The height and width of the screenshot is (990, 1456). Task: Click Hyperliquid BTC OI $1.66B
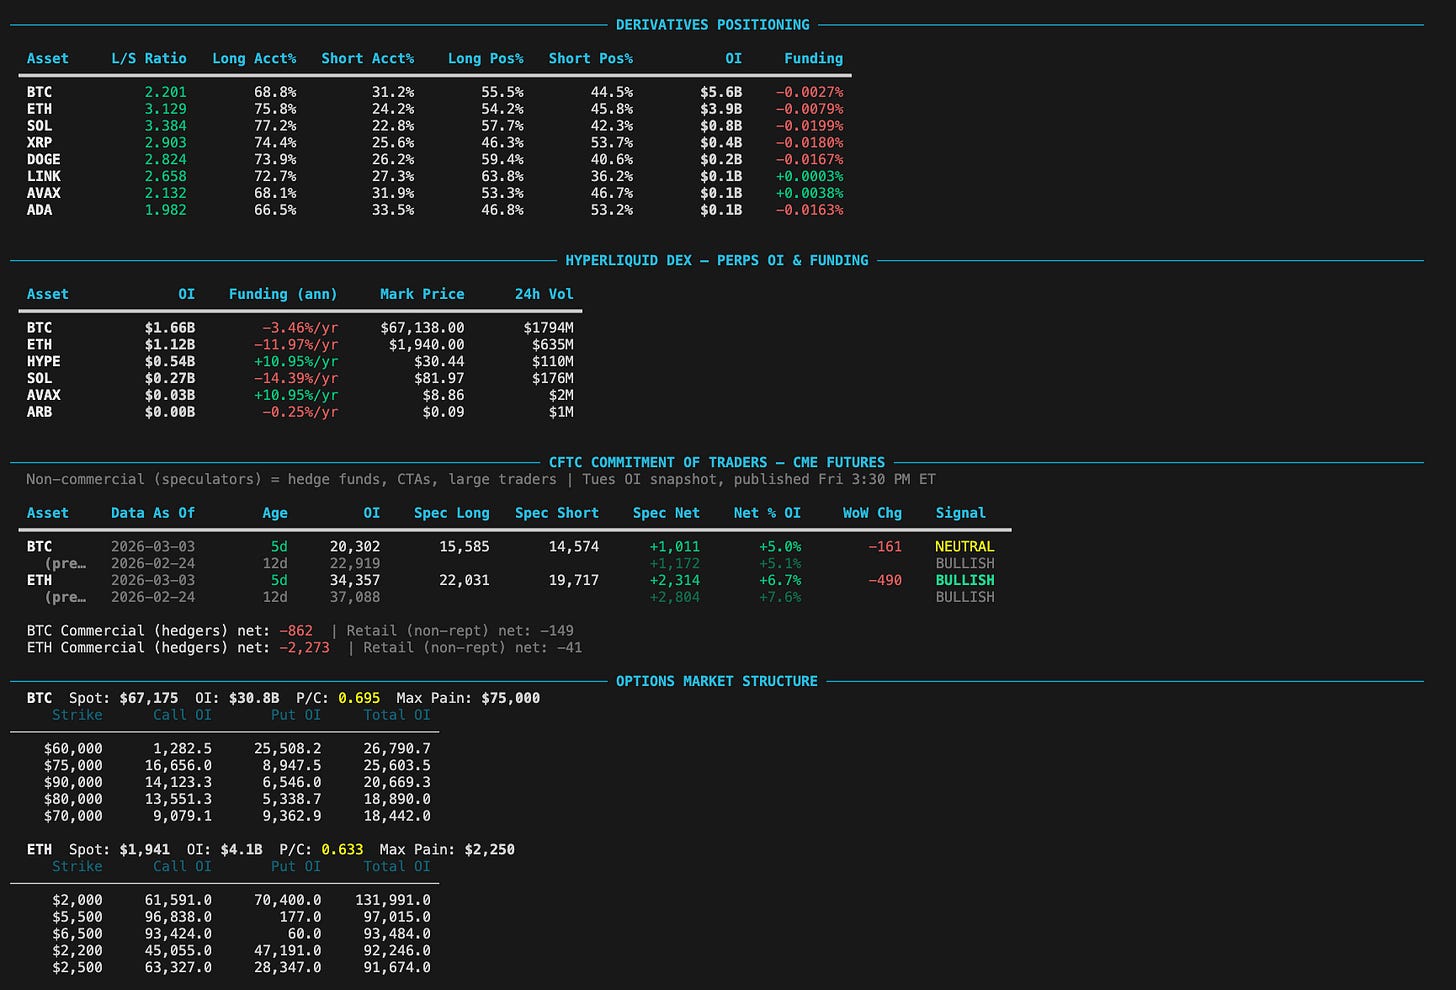point(170,328)
